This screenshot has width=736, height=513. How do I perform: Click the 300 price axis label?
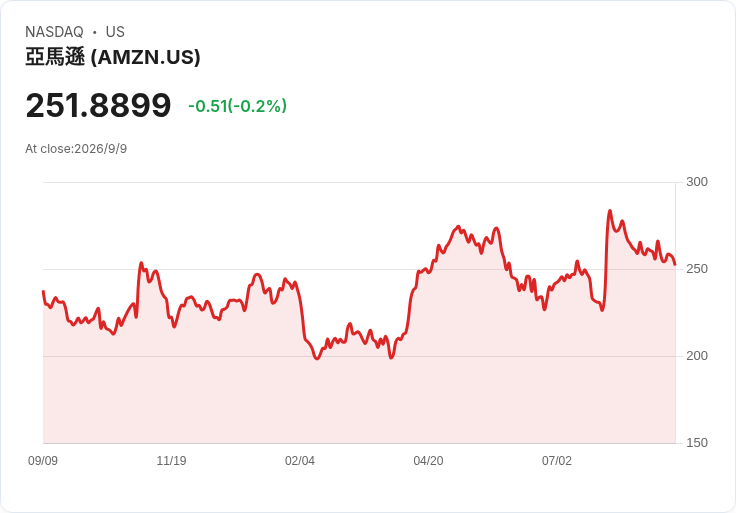(697, 182)
